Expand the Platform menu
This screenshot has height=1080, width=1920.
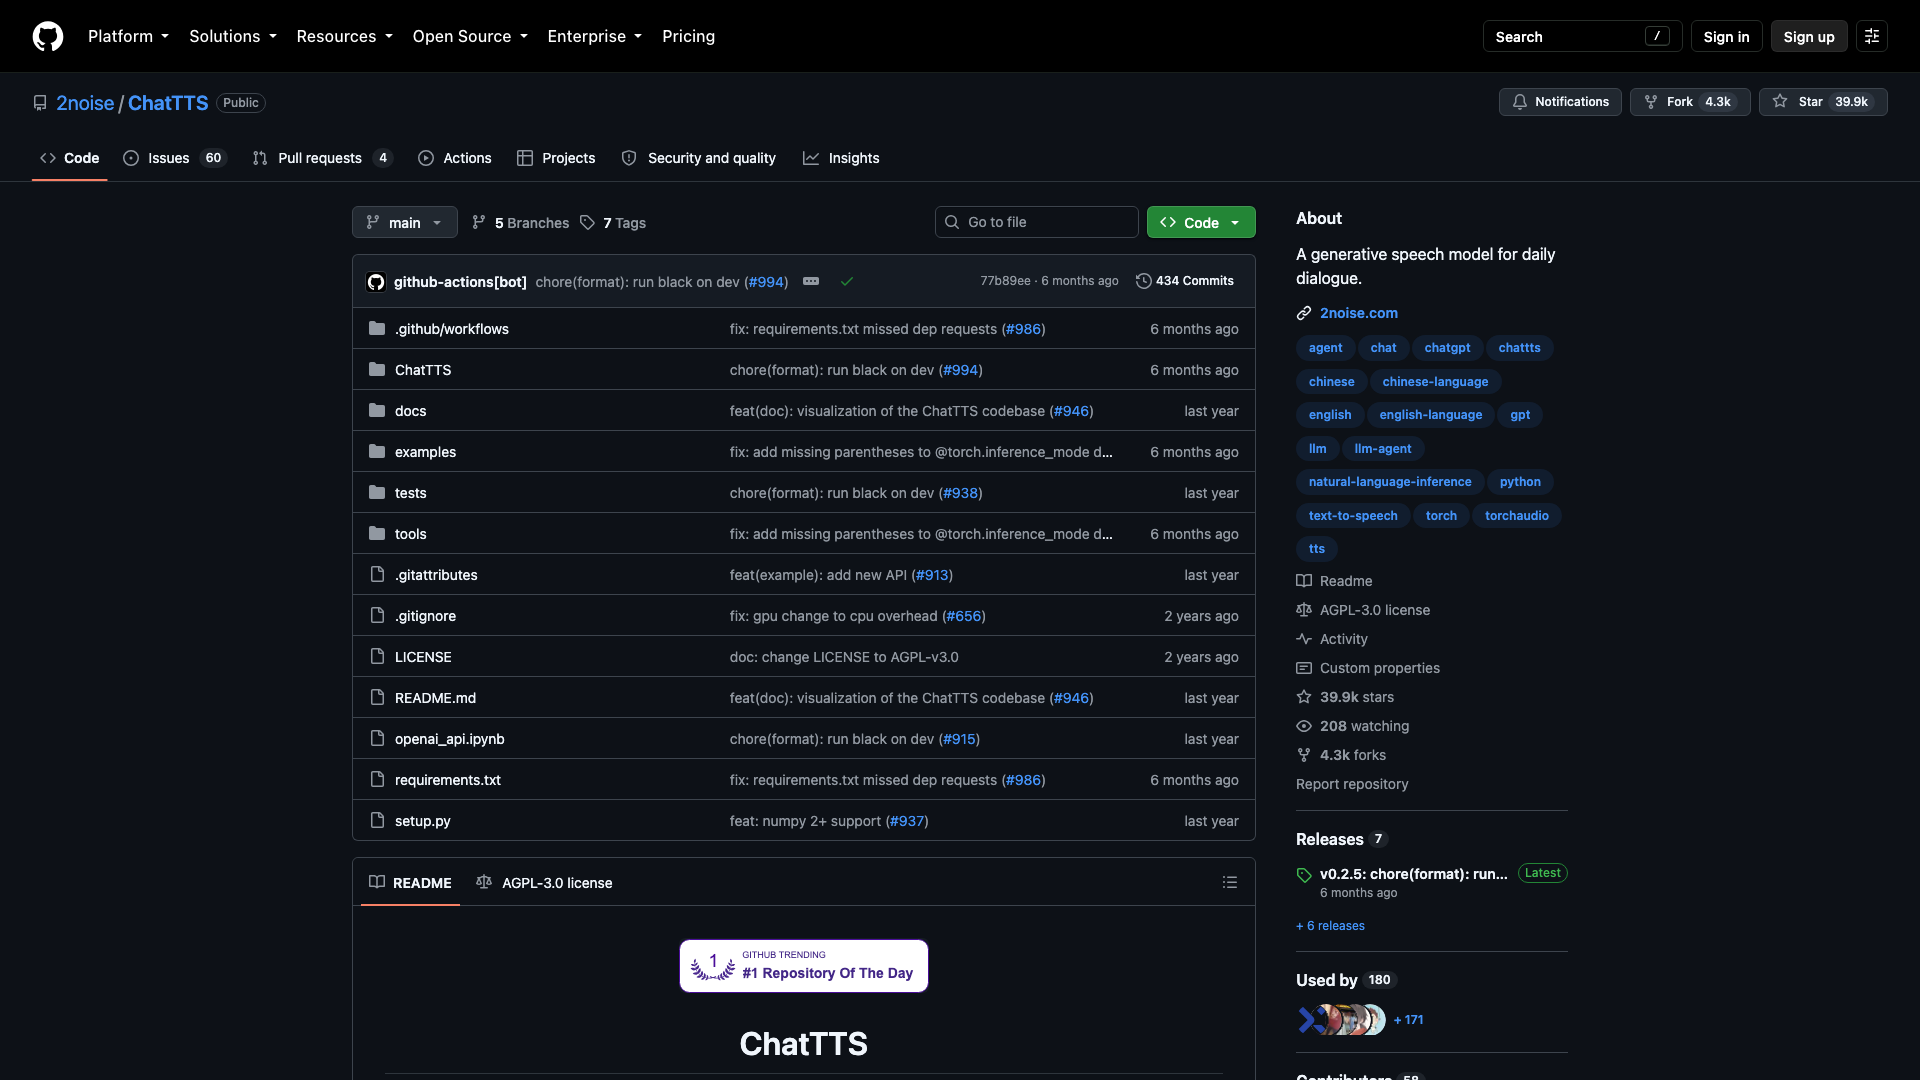coord(128,36)
